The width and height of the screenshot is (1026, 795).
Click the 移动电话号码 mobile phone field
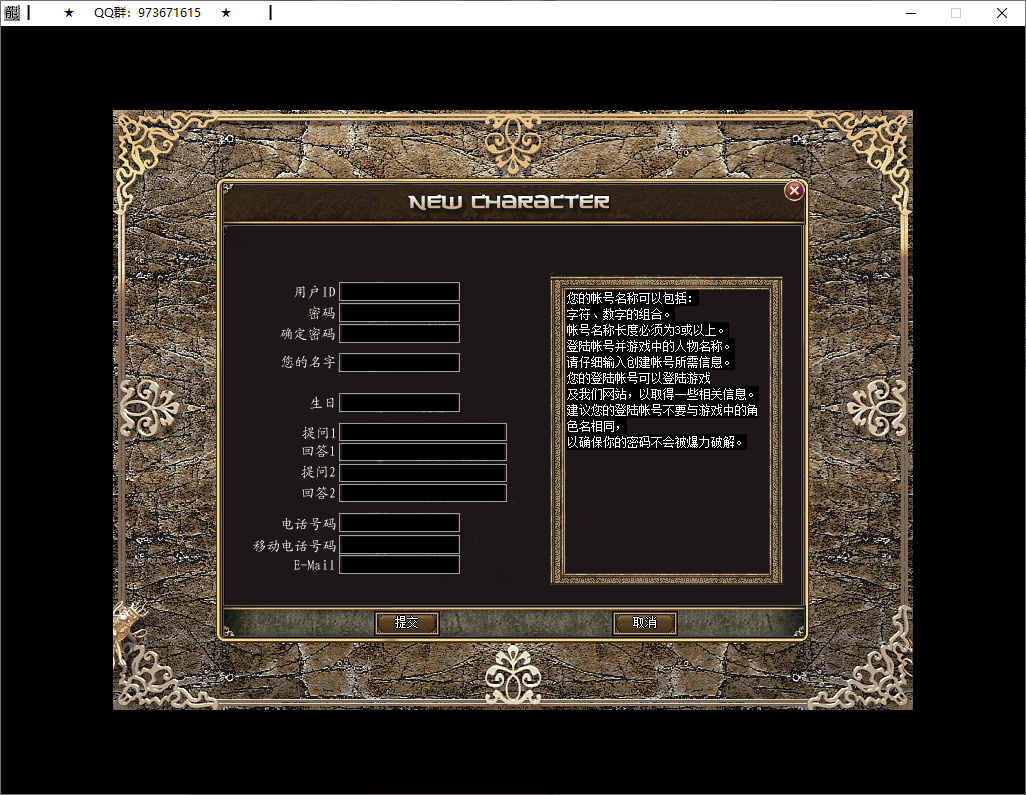click(x=399, y=544)
